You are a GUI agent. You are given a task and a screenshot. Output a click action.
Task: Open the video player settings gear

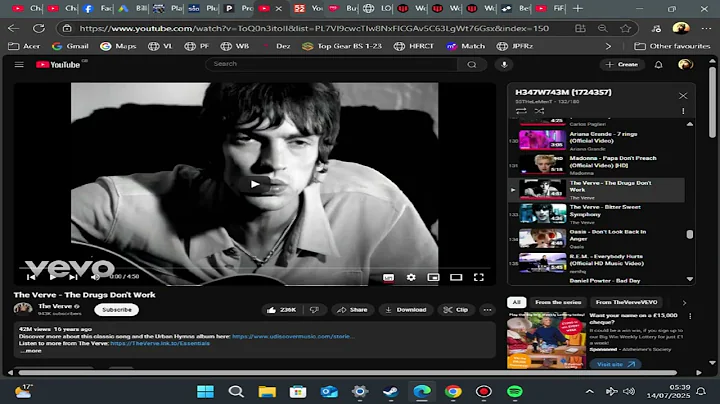(411, 277)
